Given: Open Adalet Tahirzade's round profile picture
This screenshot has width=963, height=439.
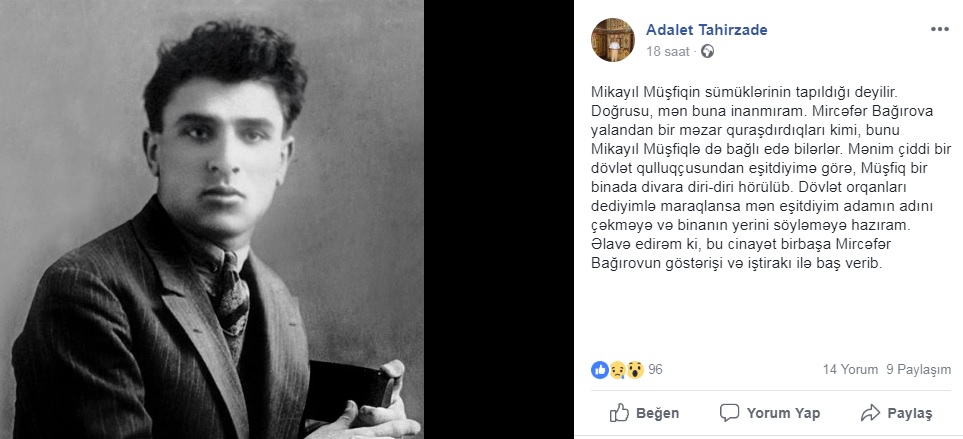Looking at the screenshot, I should (612, 40).
